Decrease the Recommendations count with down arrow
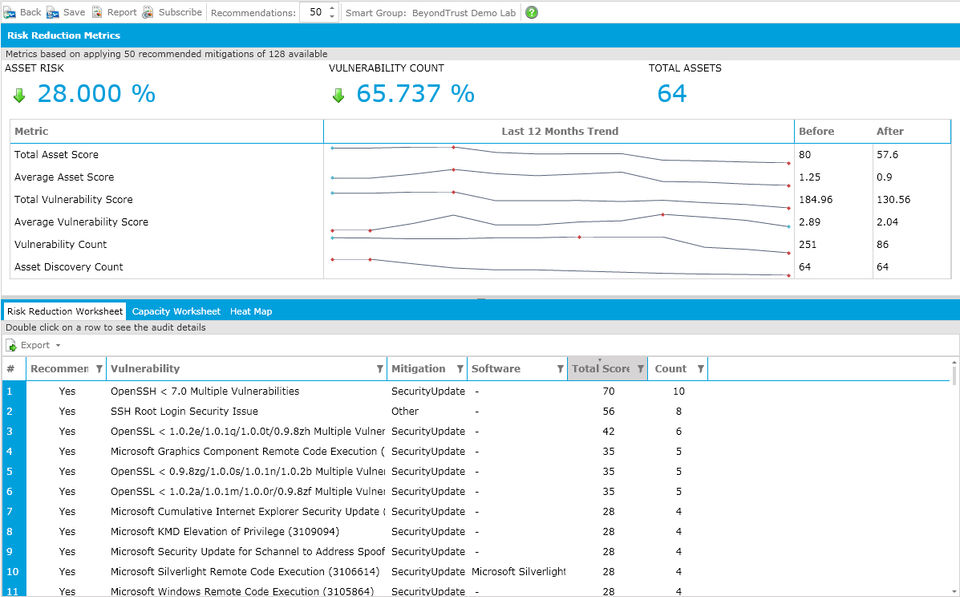 (x=332, y=16)
